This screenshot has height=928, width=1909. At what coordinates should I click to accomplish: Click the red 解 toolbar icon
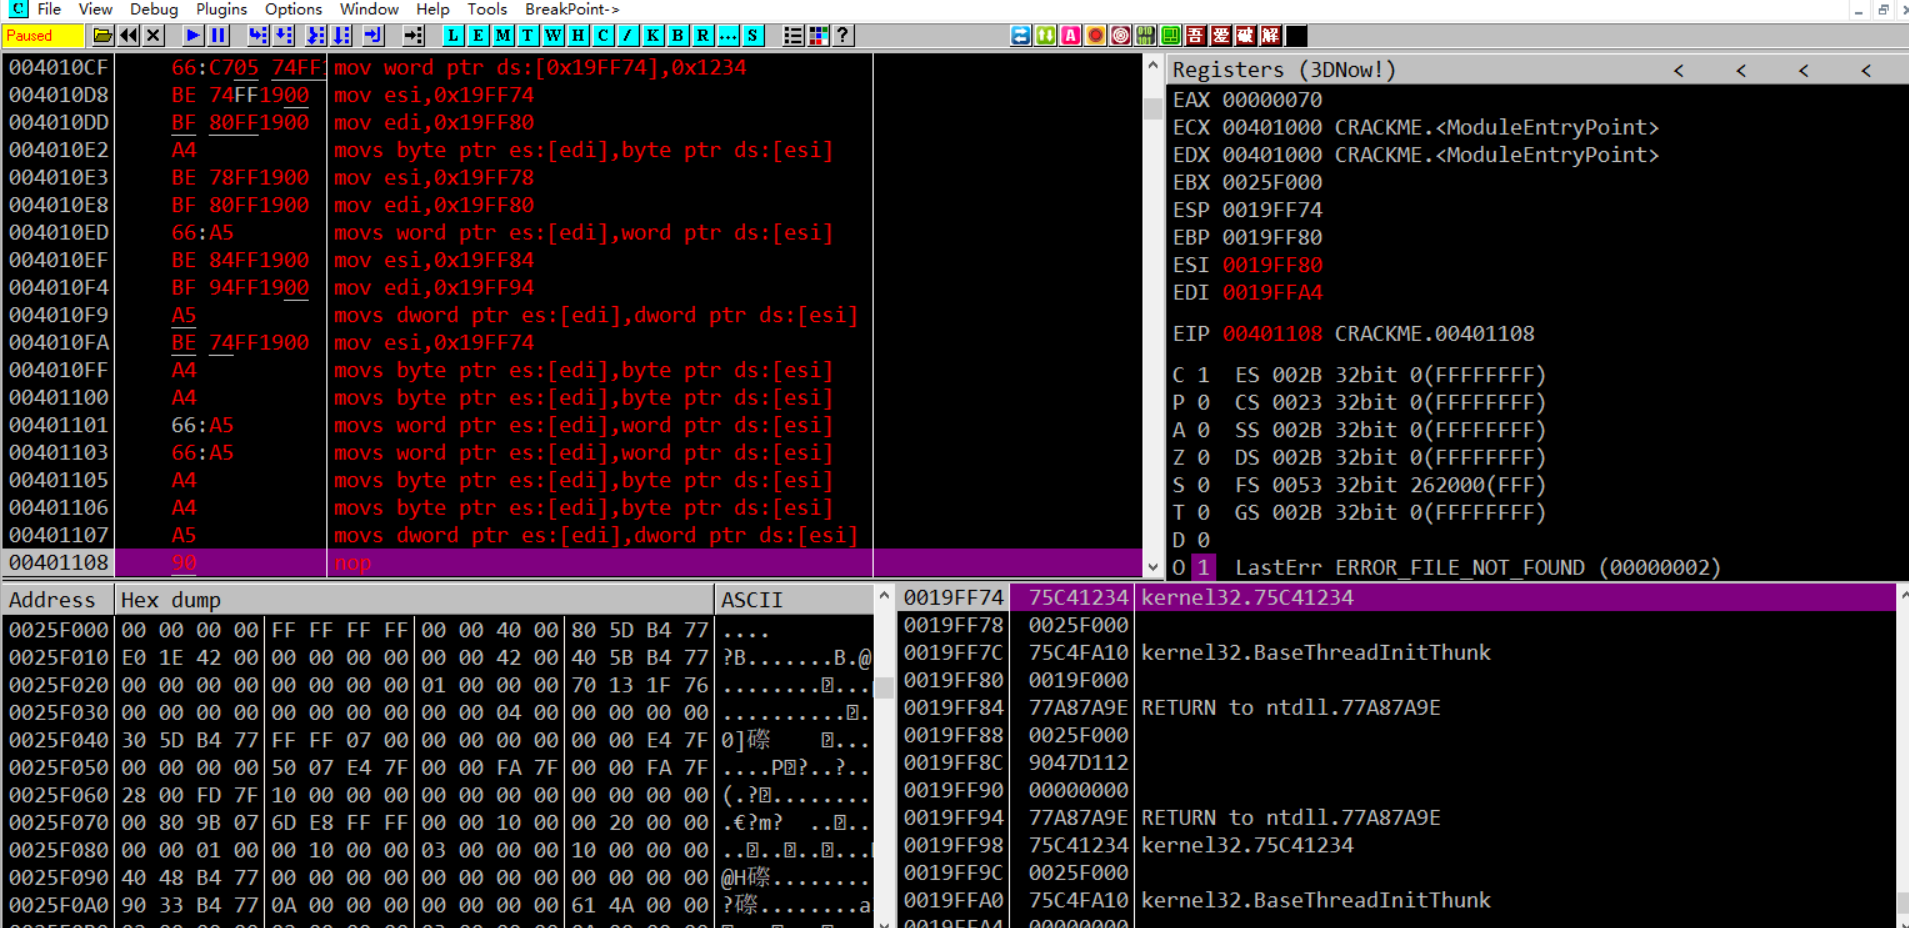click(x=1270, y=36)
